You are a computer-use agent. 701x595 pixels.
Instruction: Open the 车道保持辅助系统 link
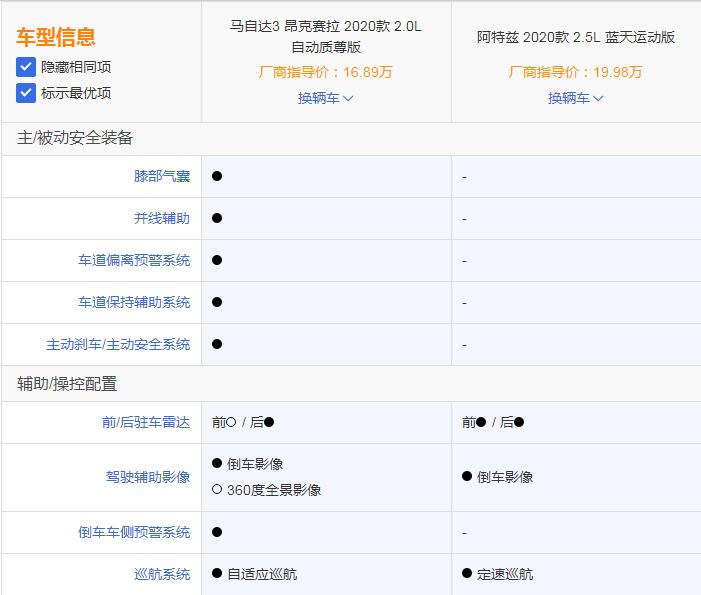tap(134, 302)
